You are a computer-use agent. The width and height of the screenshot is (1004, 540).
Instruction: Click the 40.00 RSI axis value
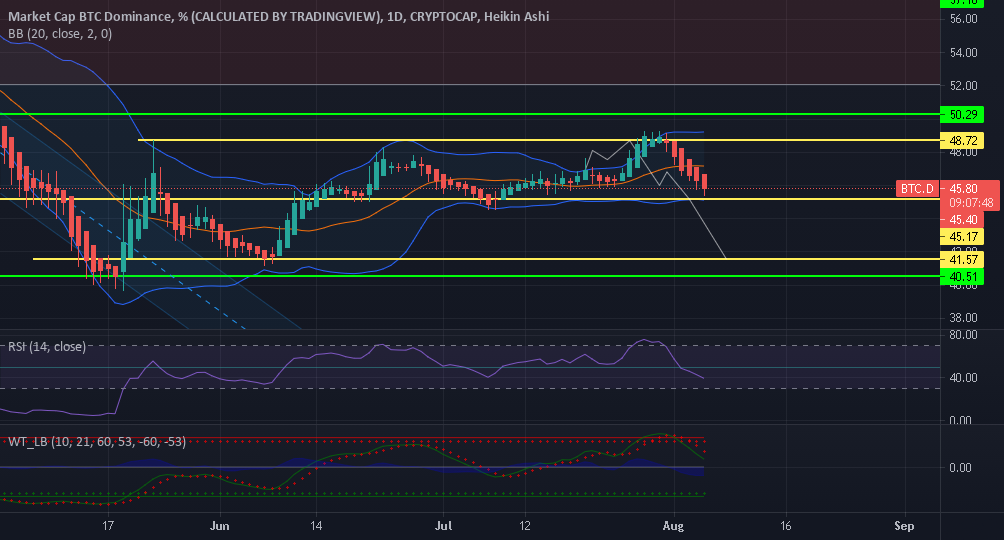963,378
